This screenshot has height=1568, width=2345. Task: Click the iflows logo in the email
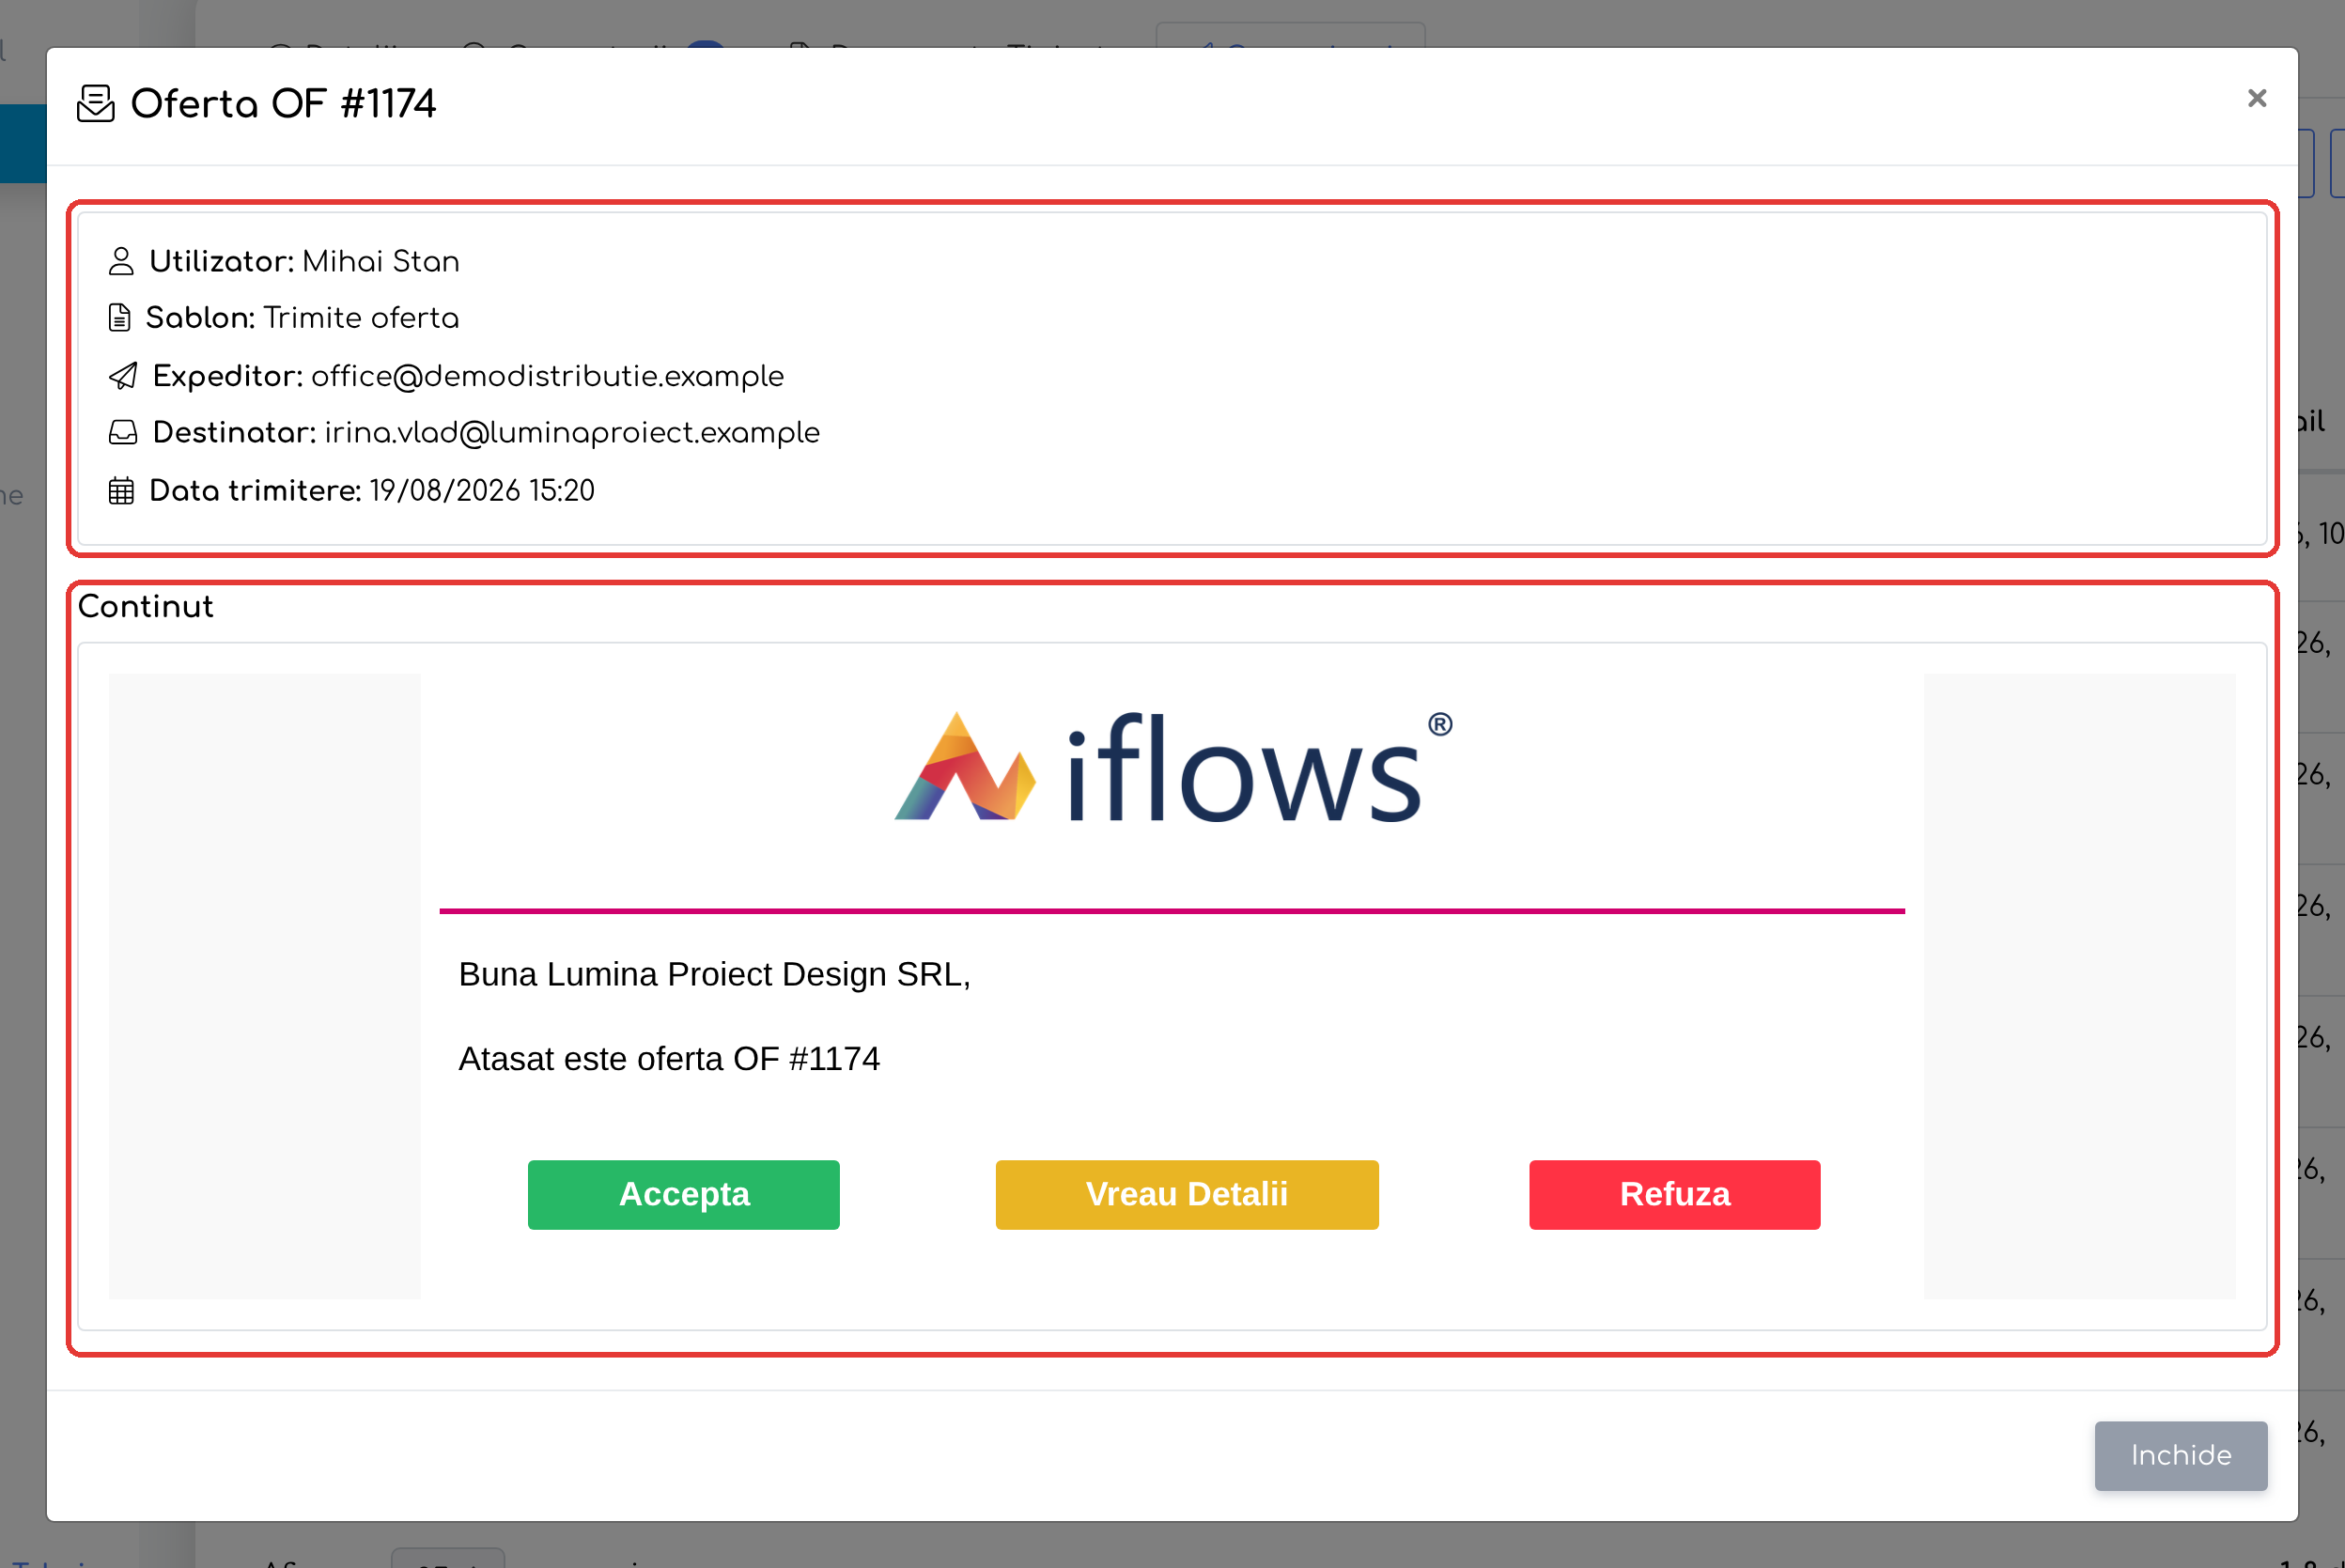tap(1172, 767)
